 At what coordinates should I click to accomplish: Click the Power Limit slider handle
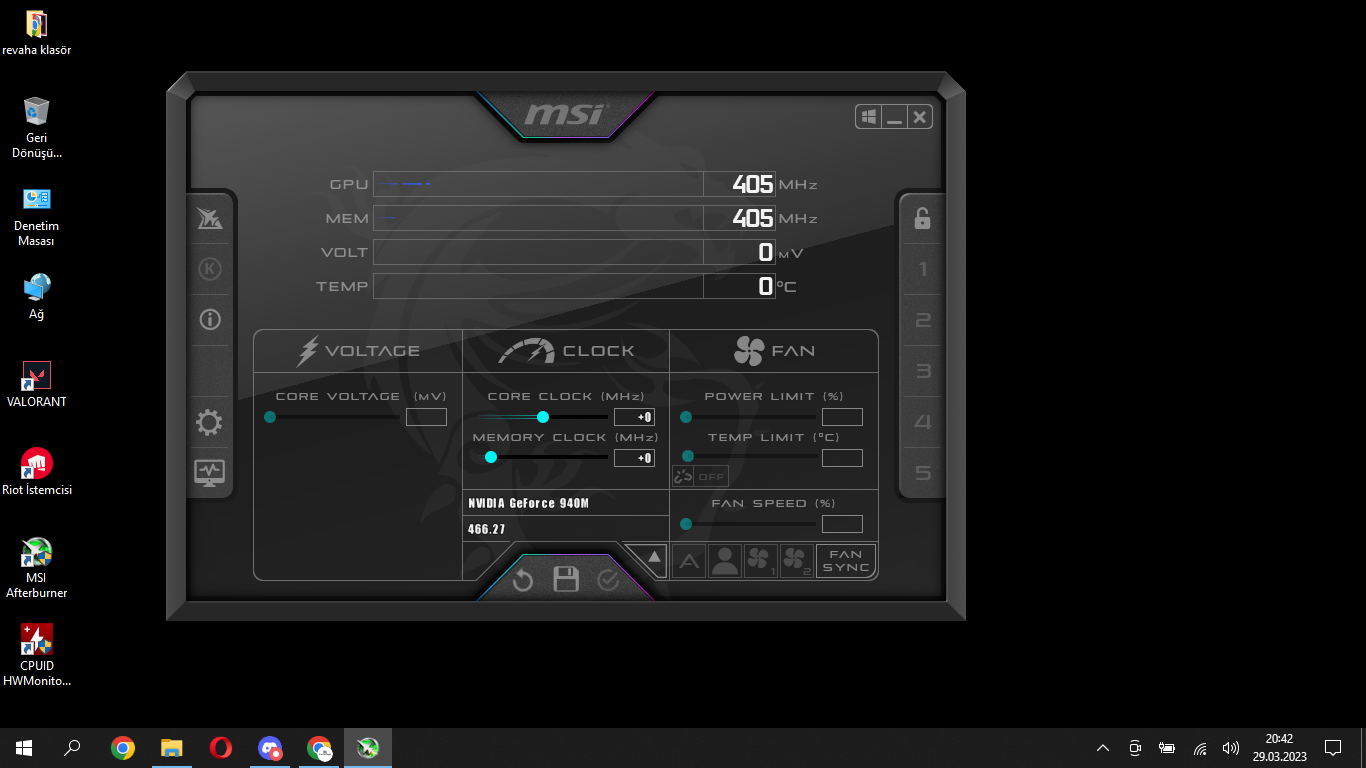pos(686,417)
